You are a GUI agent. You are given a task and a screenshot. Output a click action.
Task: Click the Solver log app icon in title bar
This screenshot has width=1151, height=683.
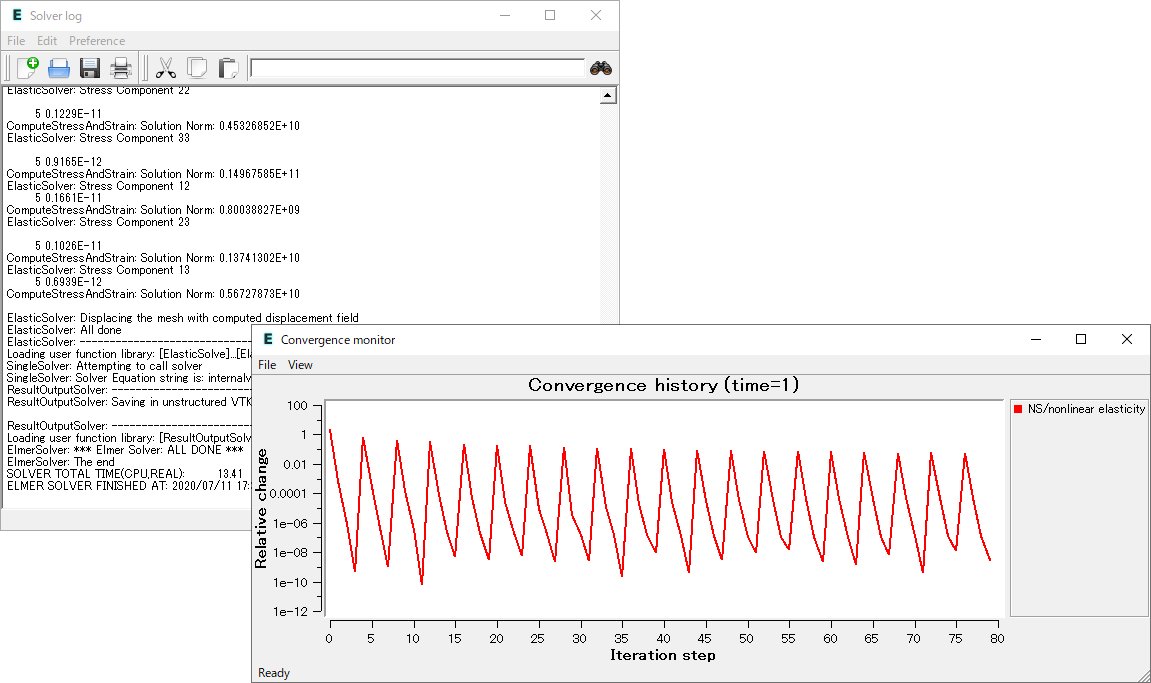click(x=17, y=15)
